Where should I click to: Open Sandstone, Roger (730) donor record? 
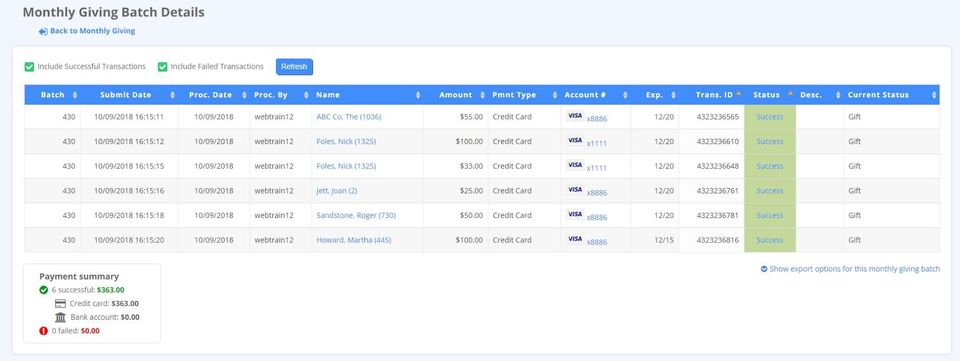pyautogui.click(x=356, y=215)
